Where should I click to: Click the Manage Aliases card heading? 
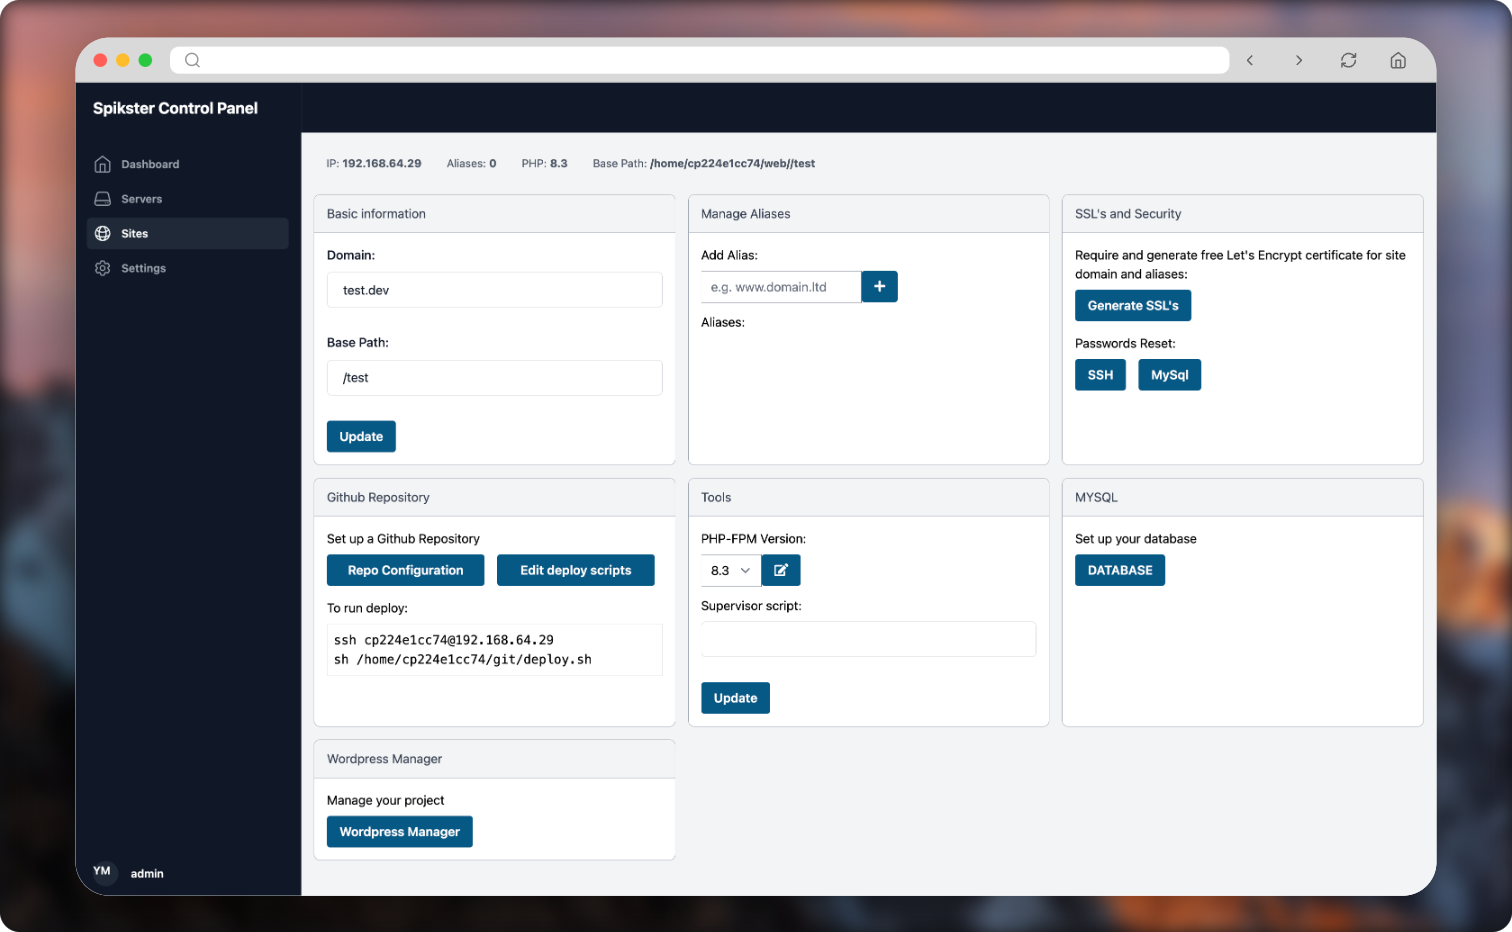click(745, 214)
